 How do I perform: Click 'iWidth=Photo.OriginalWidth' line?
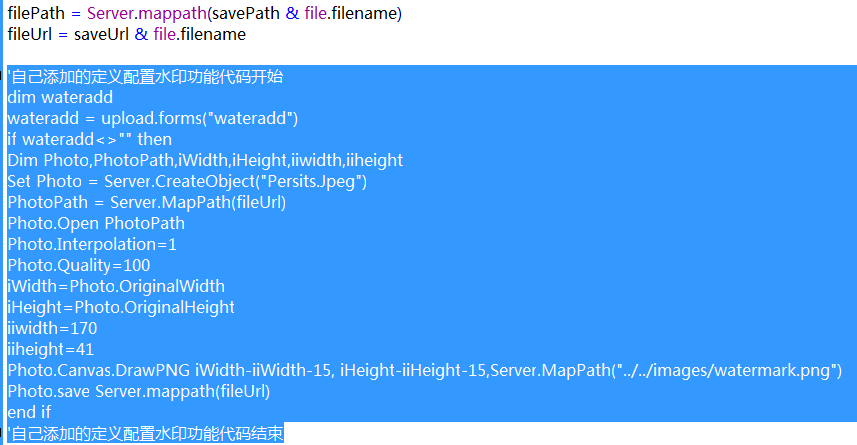[x=116, y=286]
